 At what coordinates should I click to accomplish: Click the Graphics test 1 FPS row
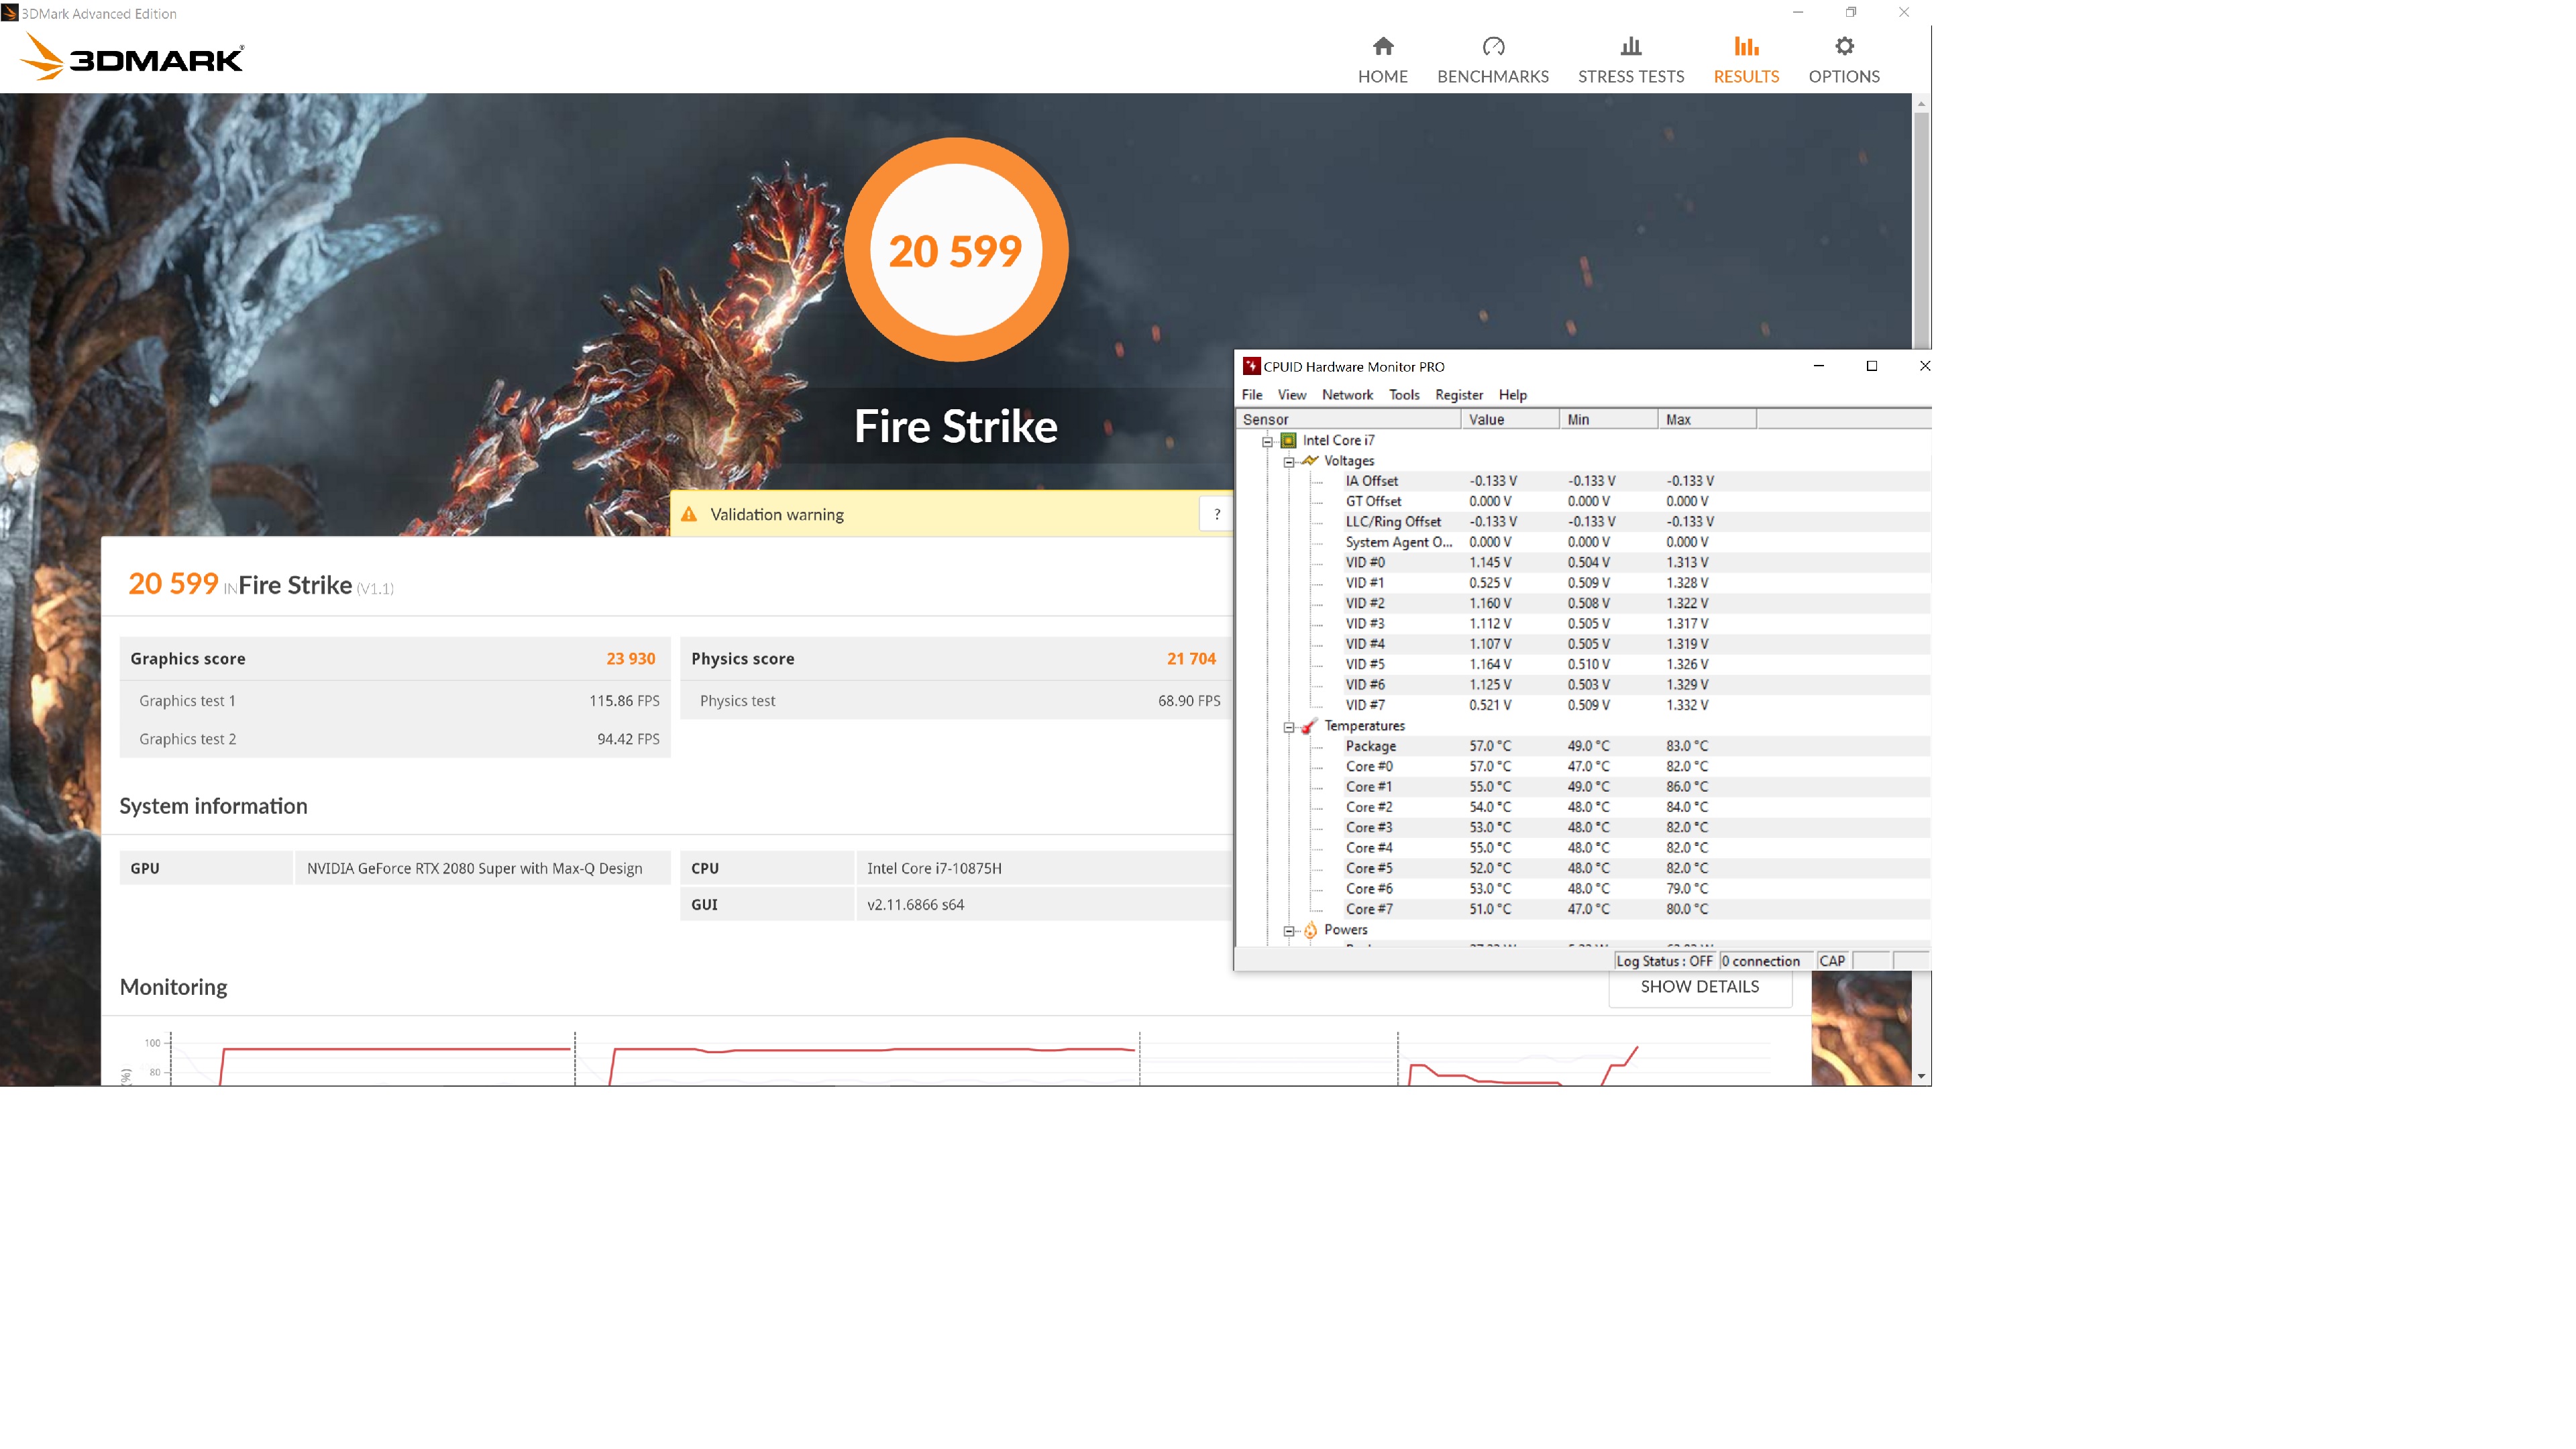click(x=395, y=701)
